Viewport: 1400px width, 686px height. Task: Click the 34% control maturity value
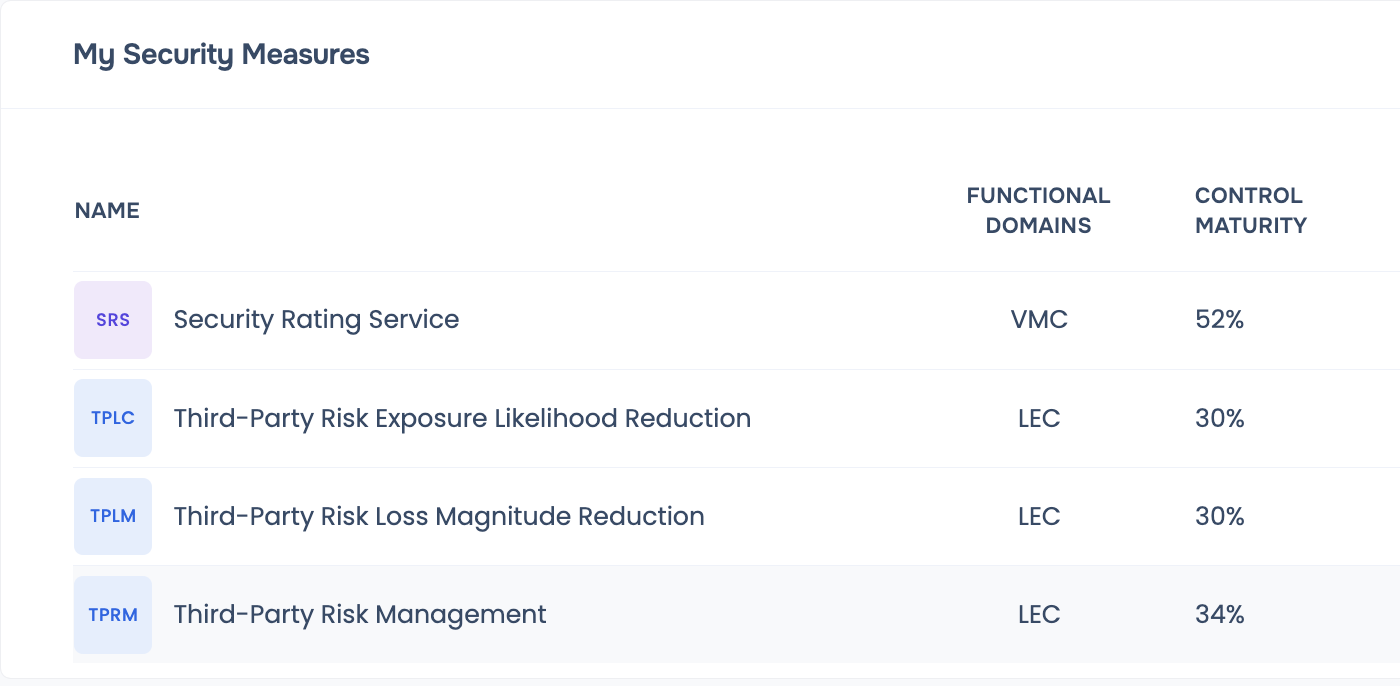click(1219, 614)
